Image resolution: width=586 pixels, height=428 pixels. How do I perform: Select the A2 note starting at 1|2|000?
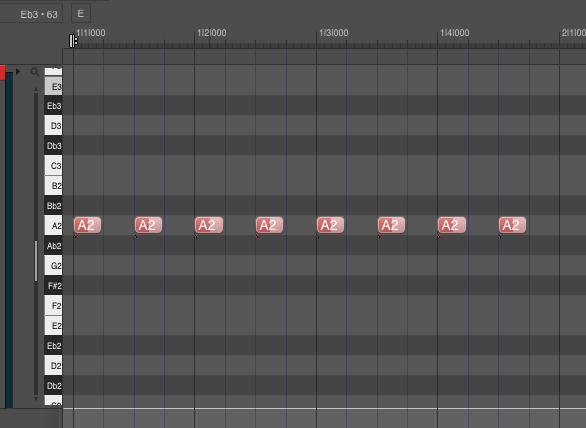pos(209,225)
